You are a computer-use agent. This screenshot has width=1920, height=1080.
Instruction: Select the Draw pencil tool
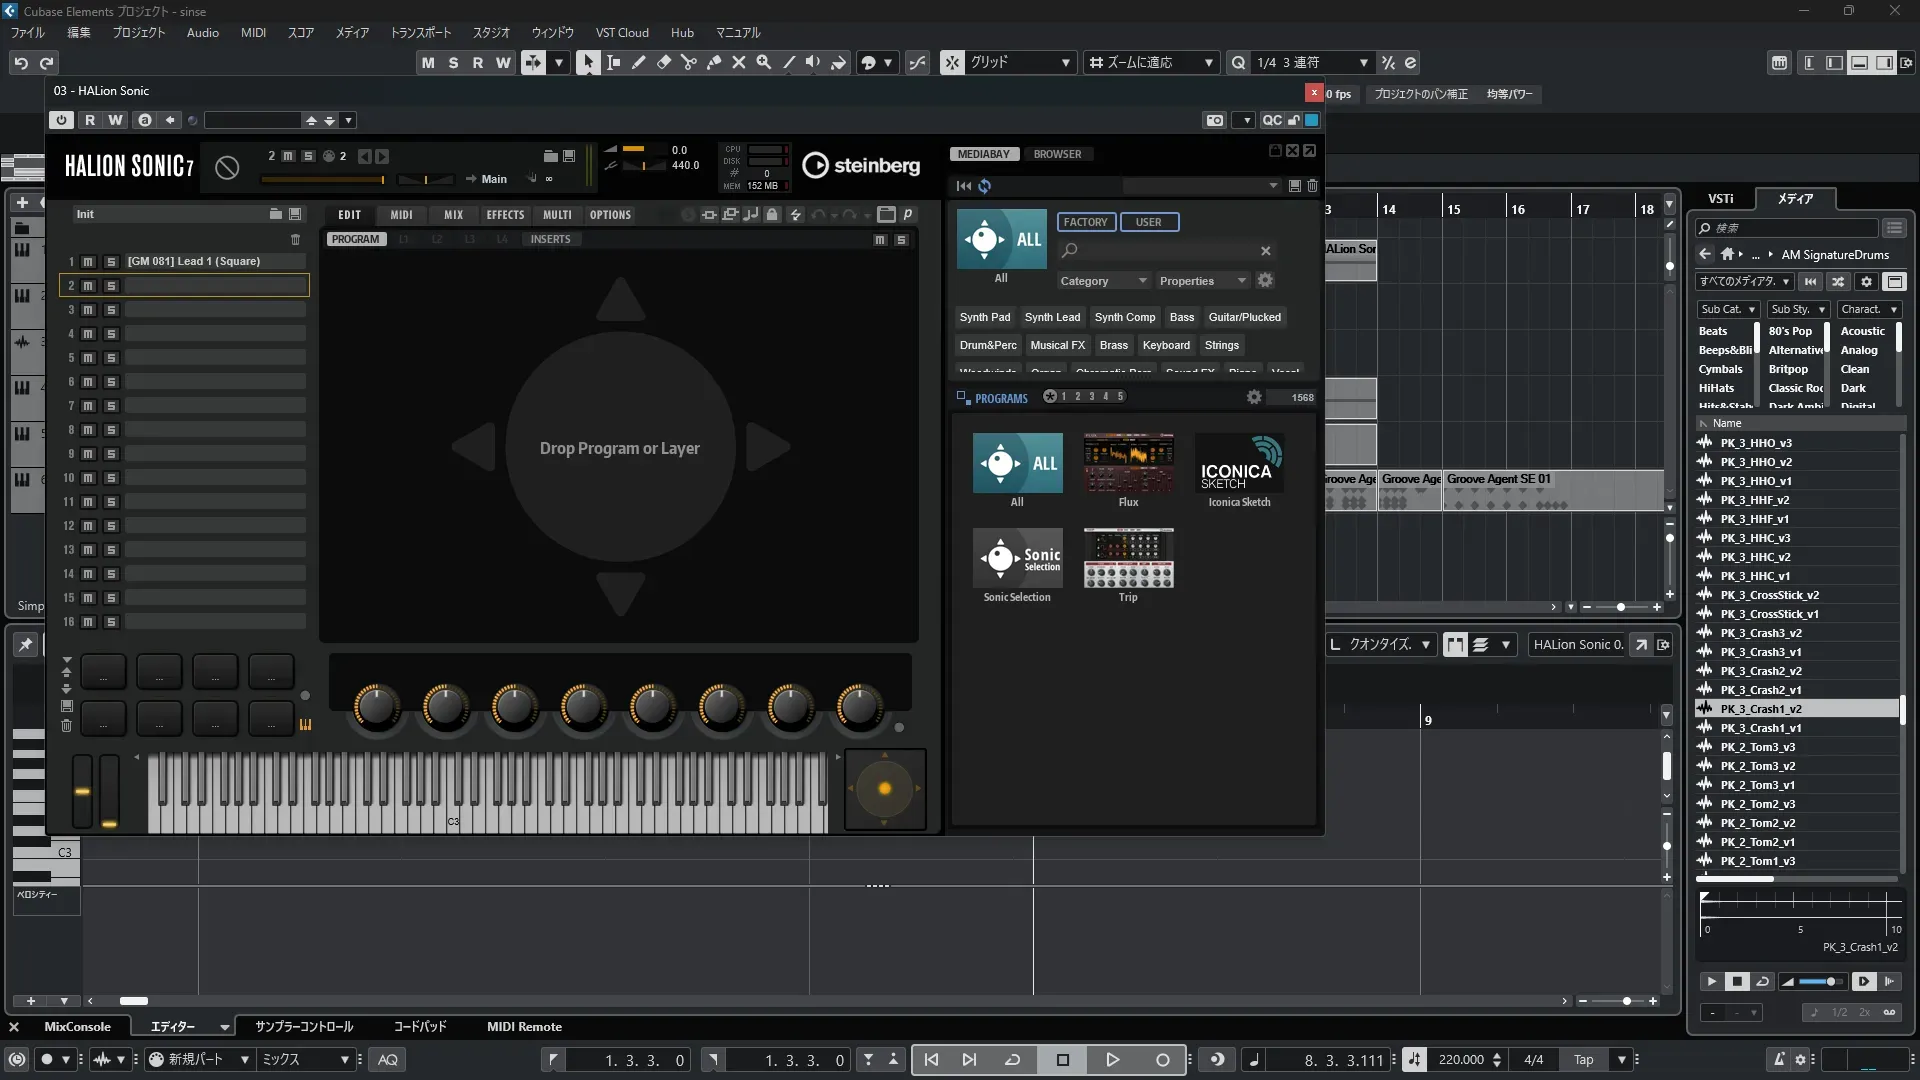pyautogui.click(x=638, y=62)
